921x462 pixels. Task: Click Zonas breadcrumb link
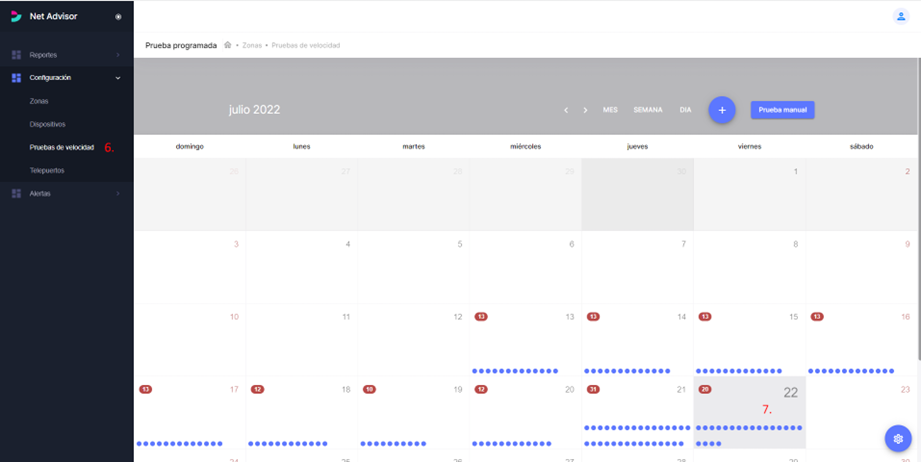pos(252,45)
